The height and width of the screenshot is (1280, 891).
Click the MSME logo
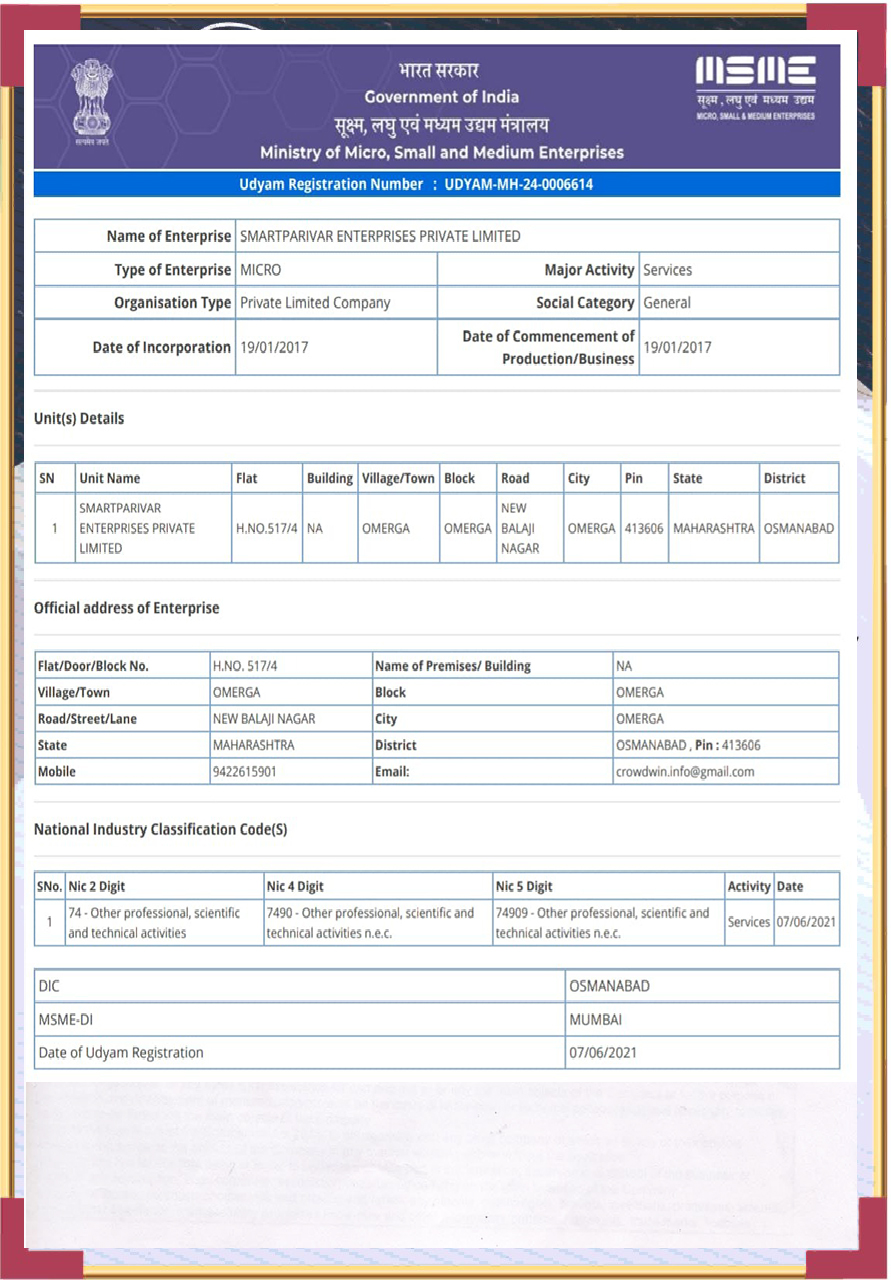click(x=755, y=88)
